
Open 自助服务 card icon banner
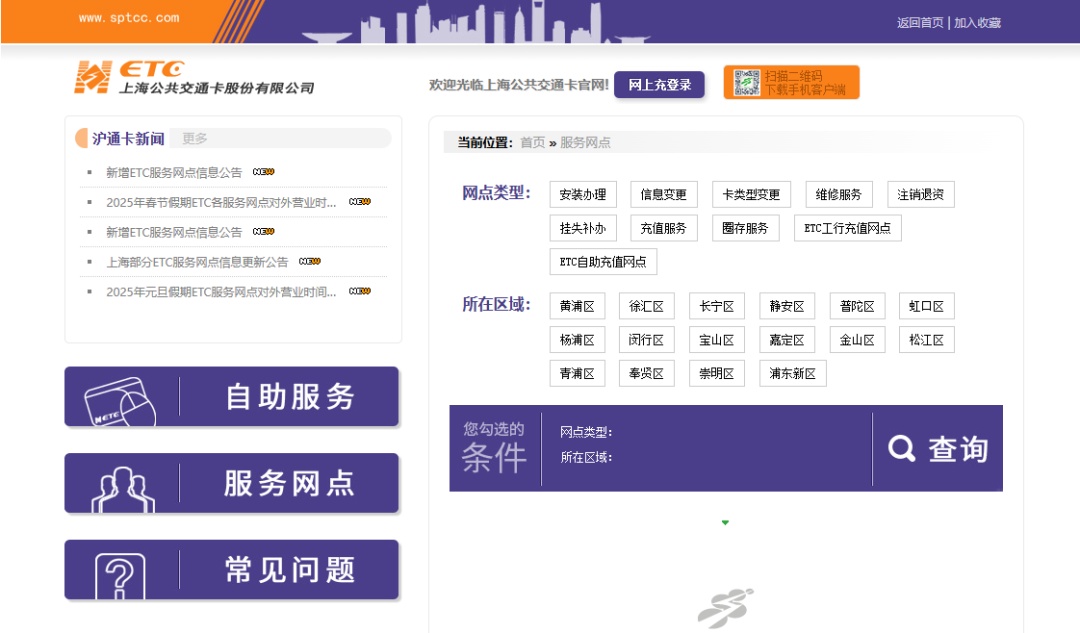pos(232,397)
